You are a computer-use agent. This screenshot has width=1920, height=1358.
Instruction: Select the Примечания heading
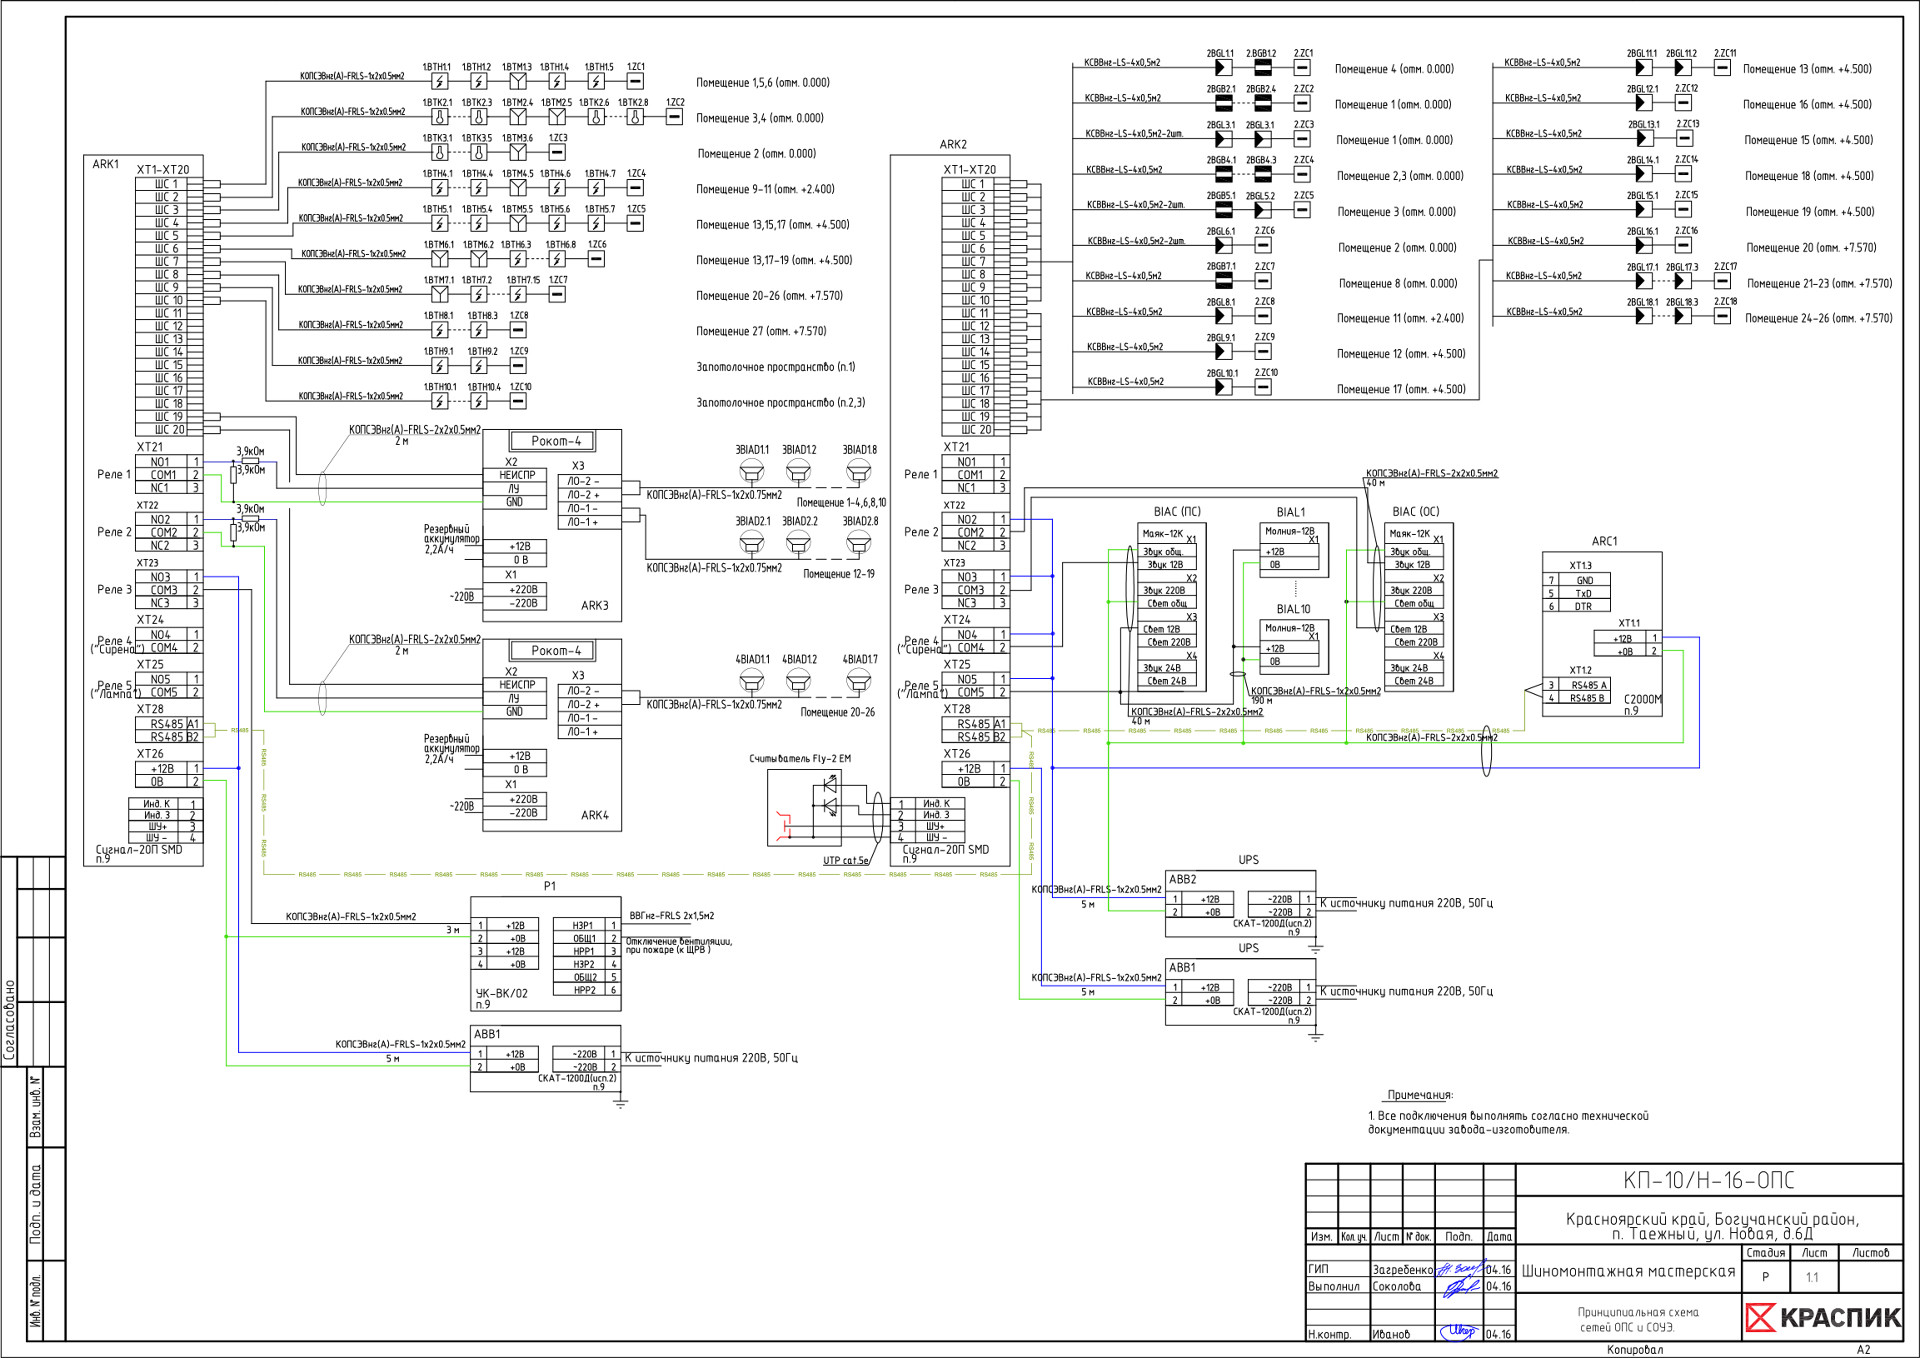click(1420, 1095)
